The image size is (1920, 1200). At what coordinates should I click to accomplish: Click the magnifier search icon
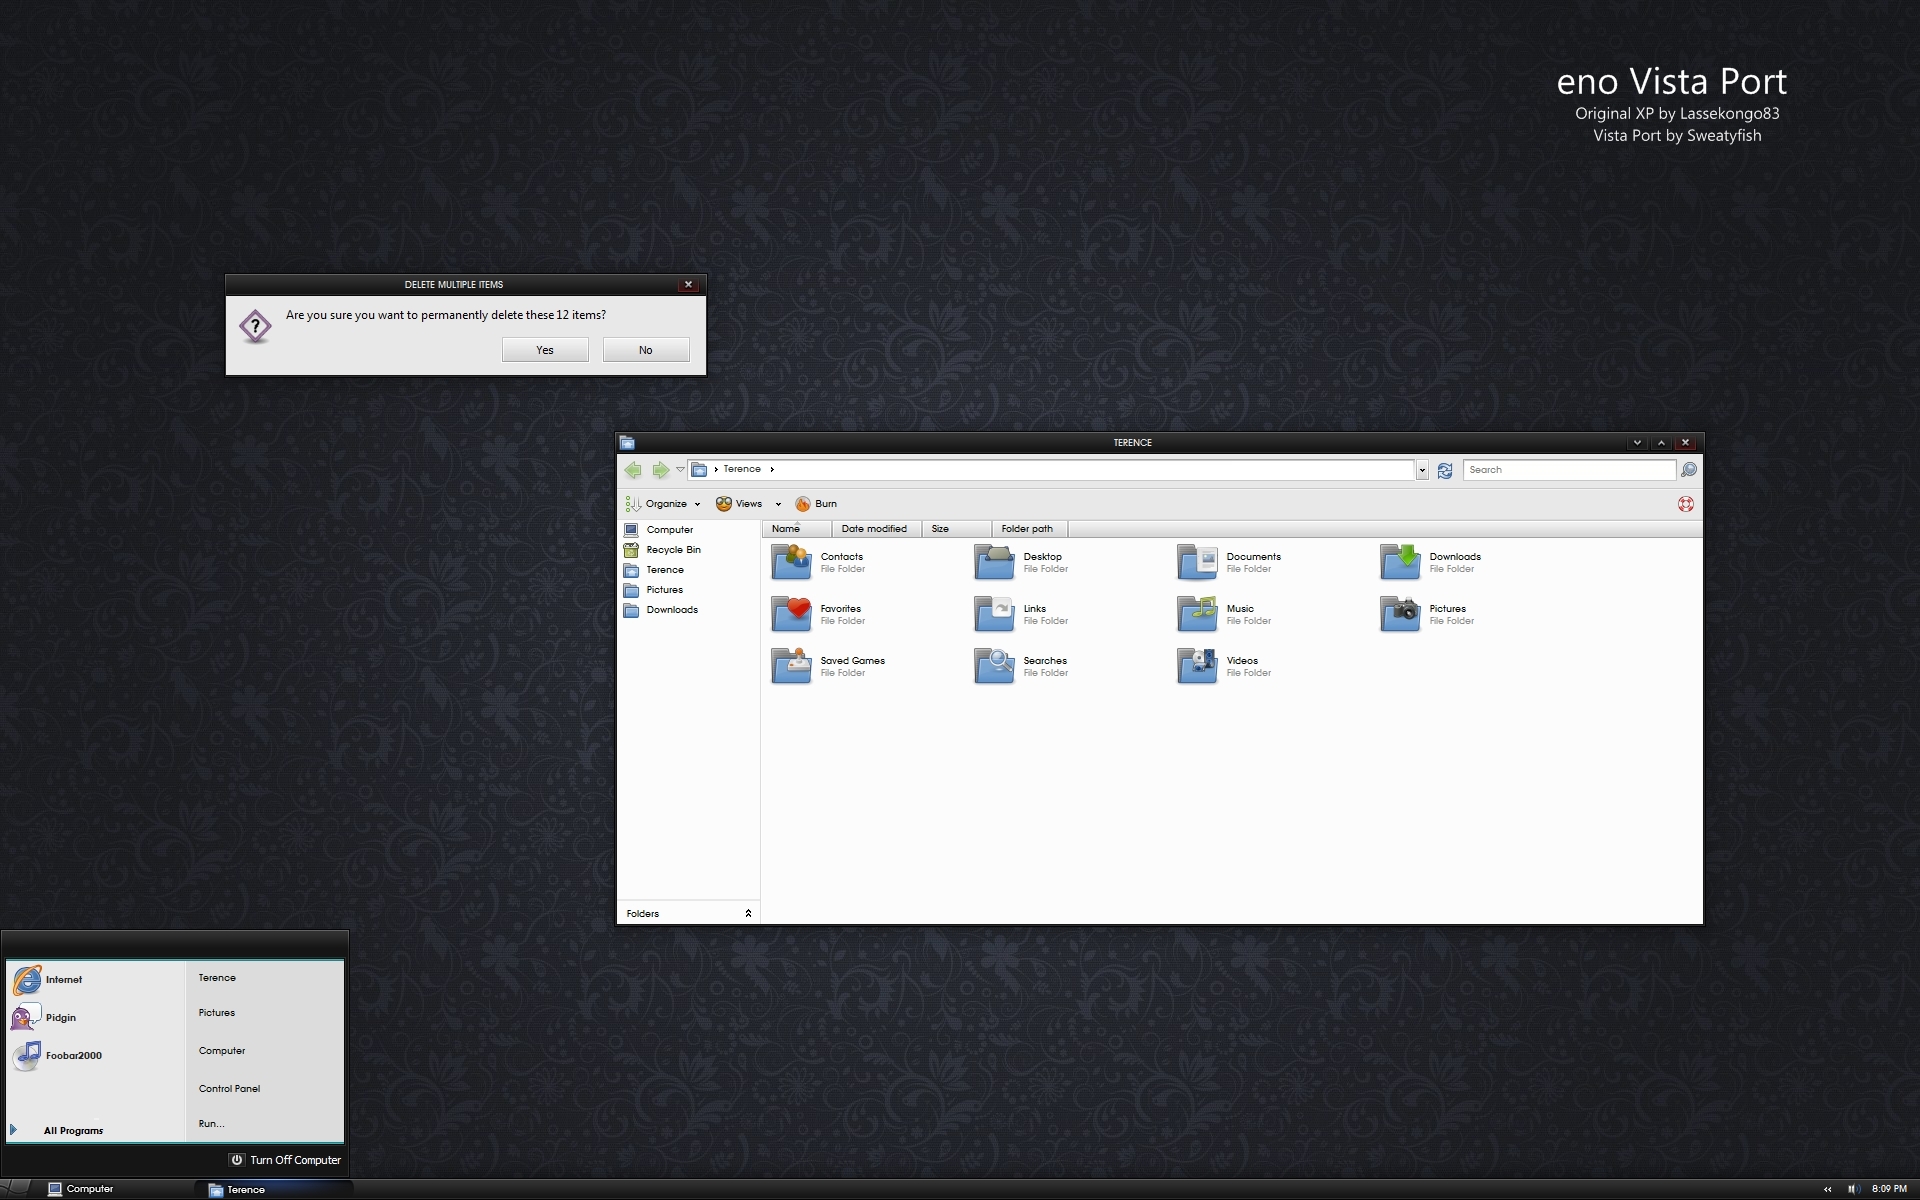pos(1689,470)
